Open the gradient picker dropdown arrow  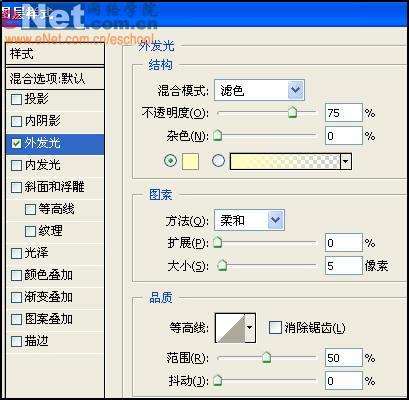pos(346,162)
